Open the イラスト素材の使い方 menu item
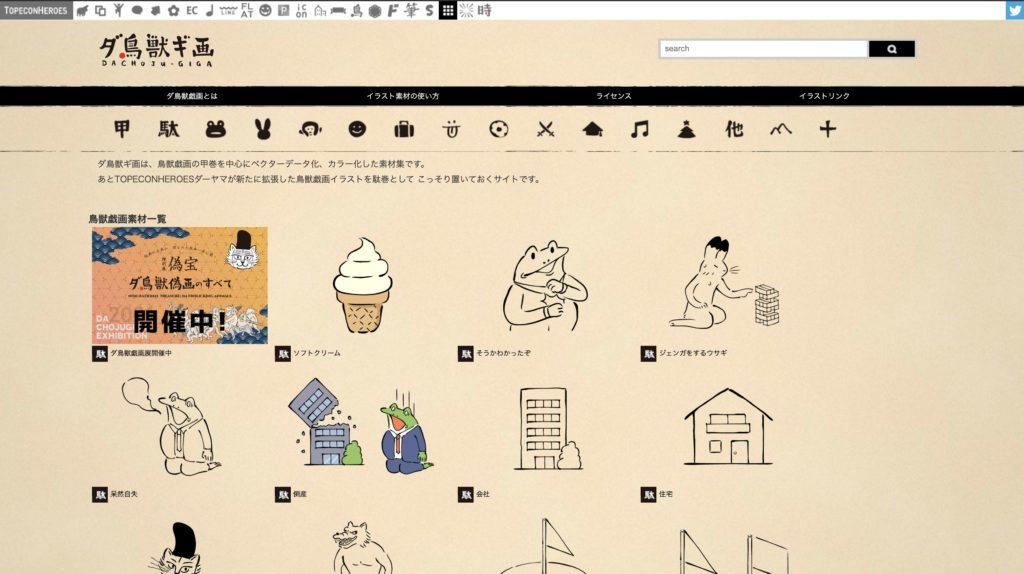 click(x=403, y=96)
